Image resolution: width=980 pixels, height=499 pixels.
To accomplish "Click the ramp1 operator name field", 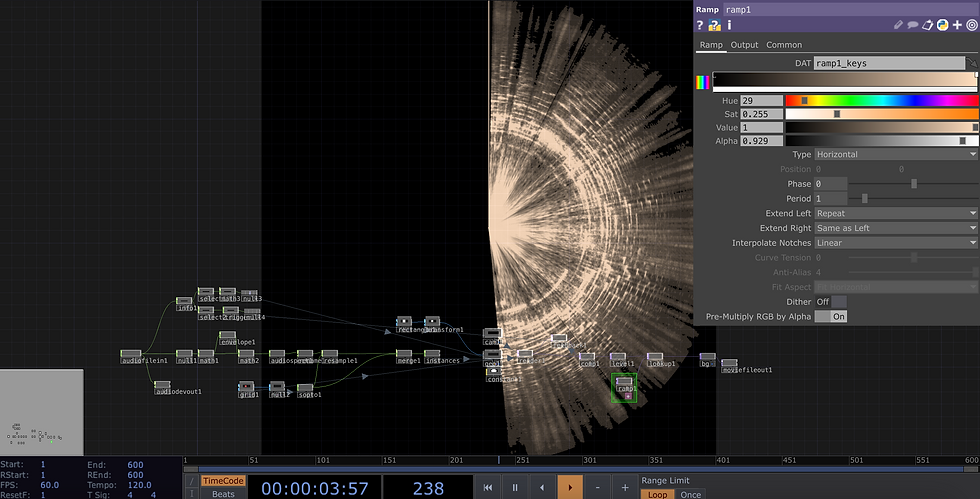I will [851, 9].
